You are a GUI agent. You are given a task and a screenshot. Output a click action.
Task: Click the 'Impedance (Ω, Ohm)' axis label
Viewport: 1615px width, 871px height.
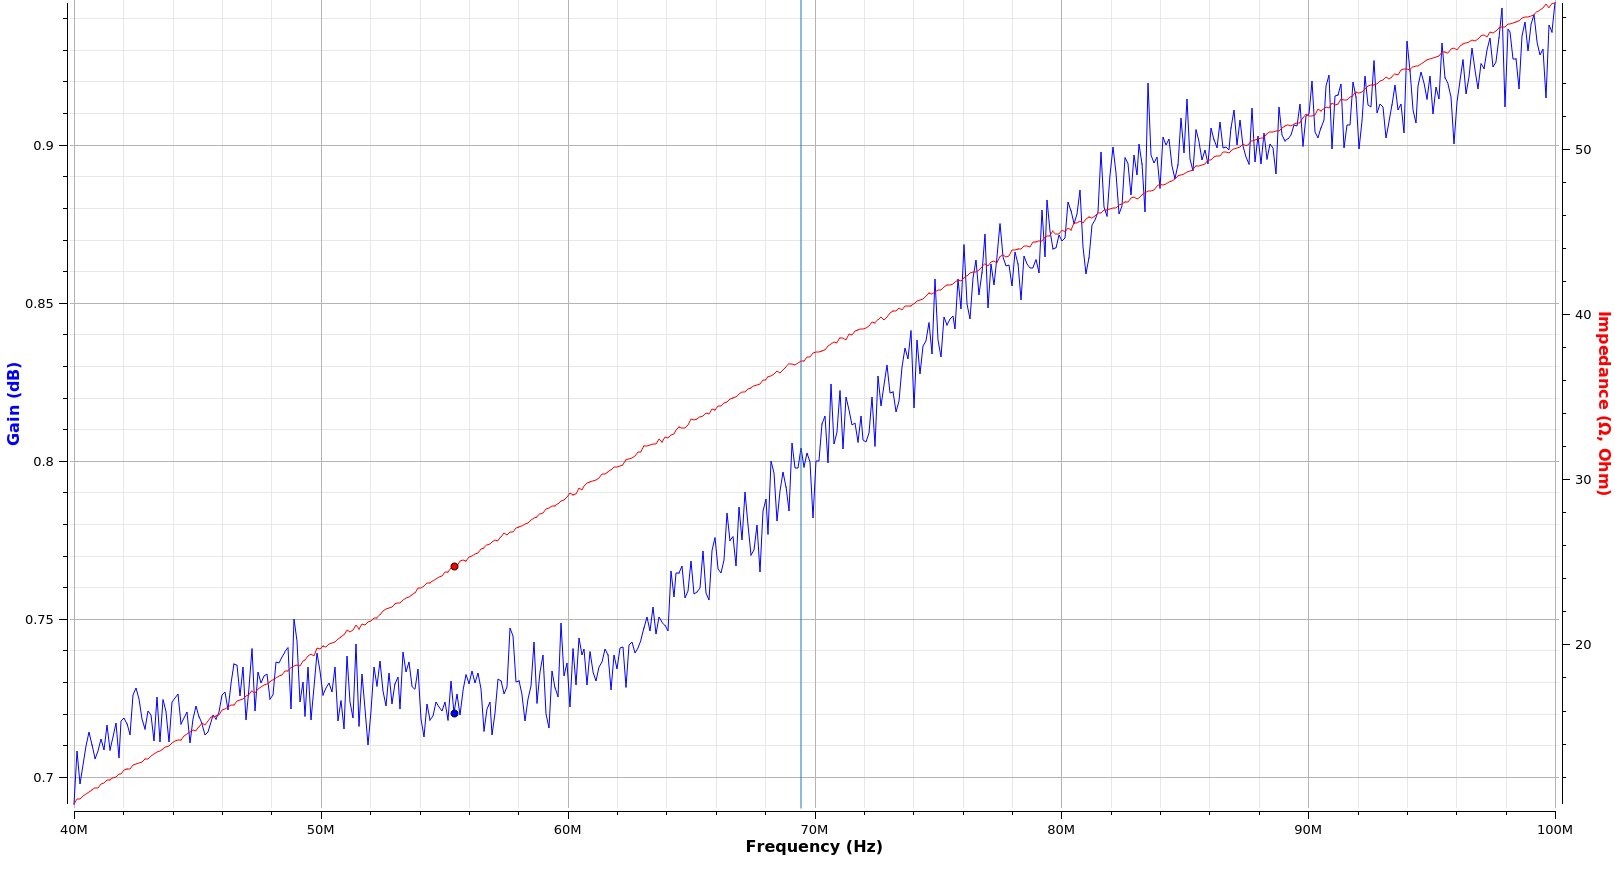(1603, 403)
